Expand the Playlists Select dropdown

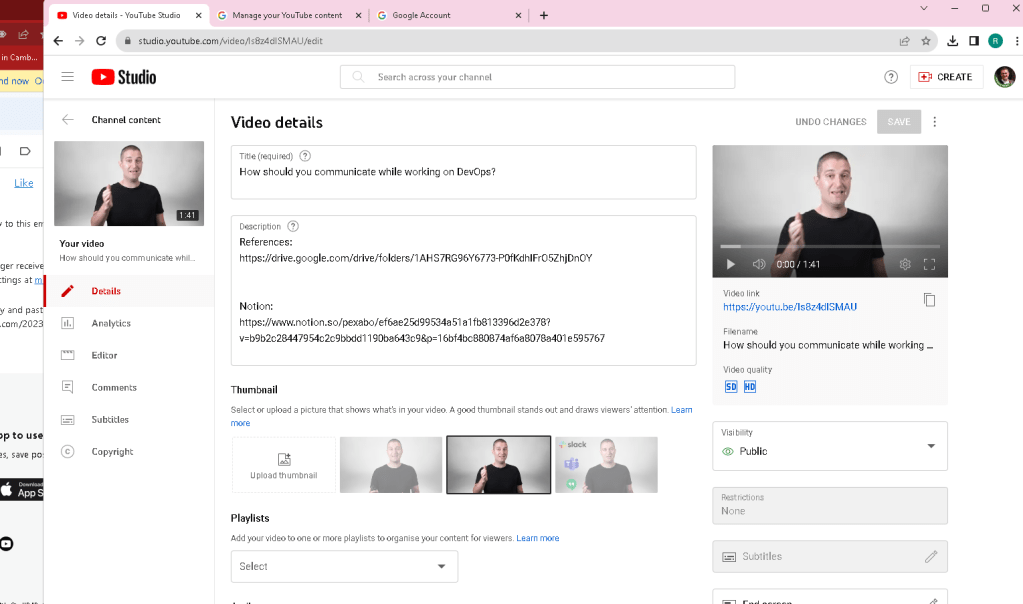click(344, 566)
